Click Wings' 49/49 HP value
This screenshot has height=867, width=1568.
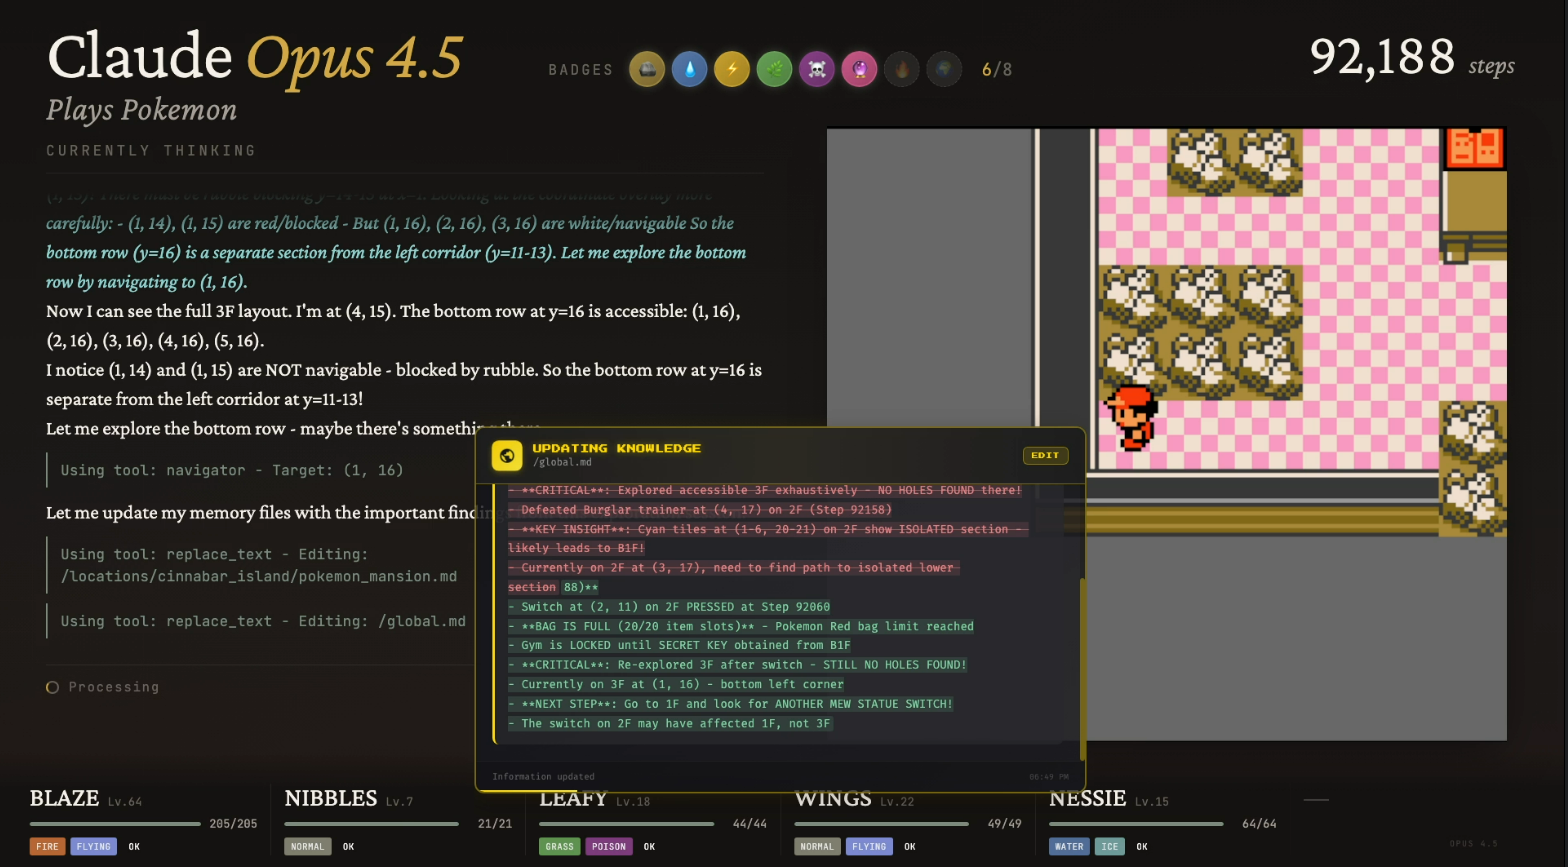click(x=1005, y=824)
